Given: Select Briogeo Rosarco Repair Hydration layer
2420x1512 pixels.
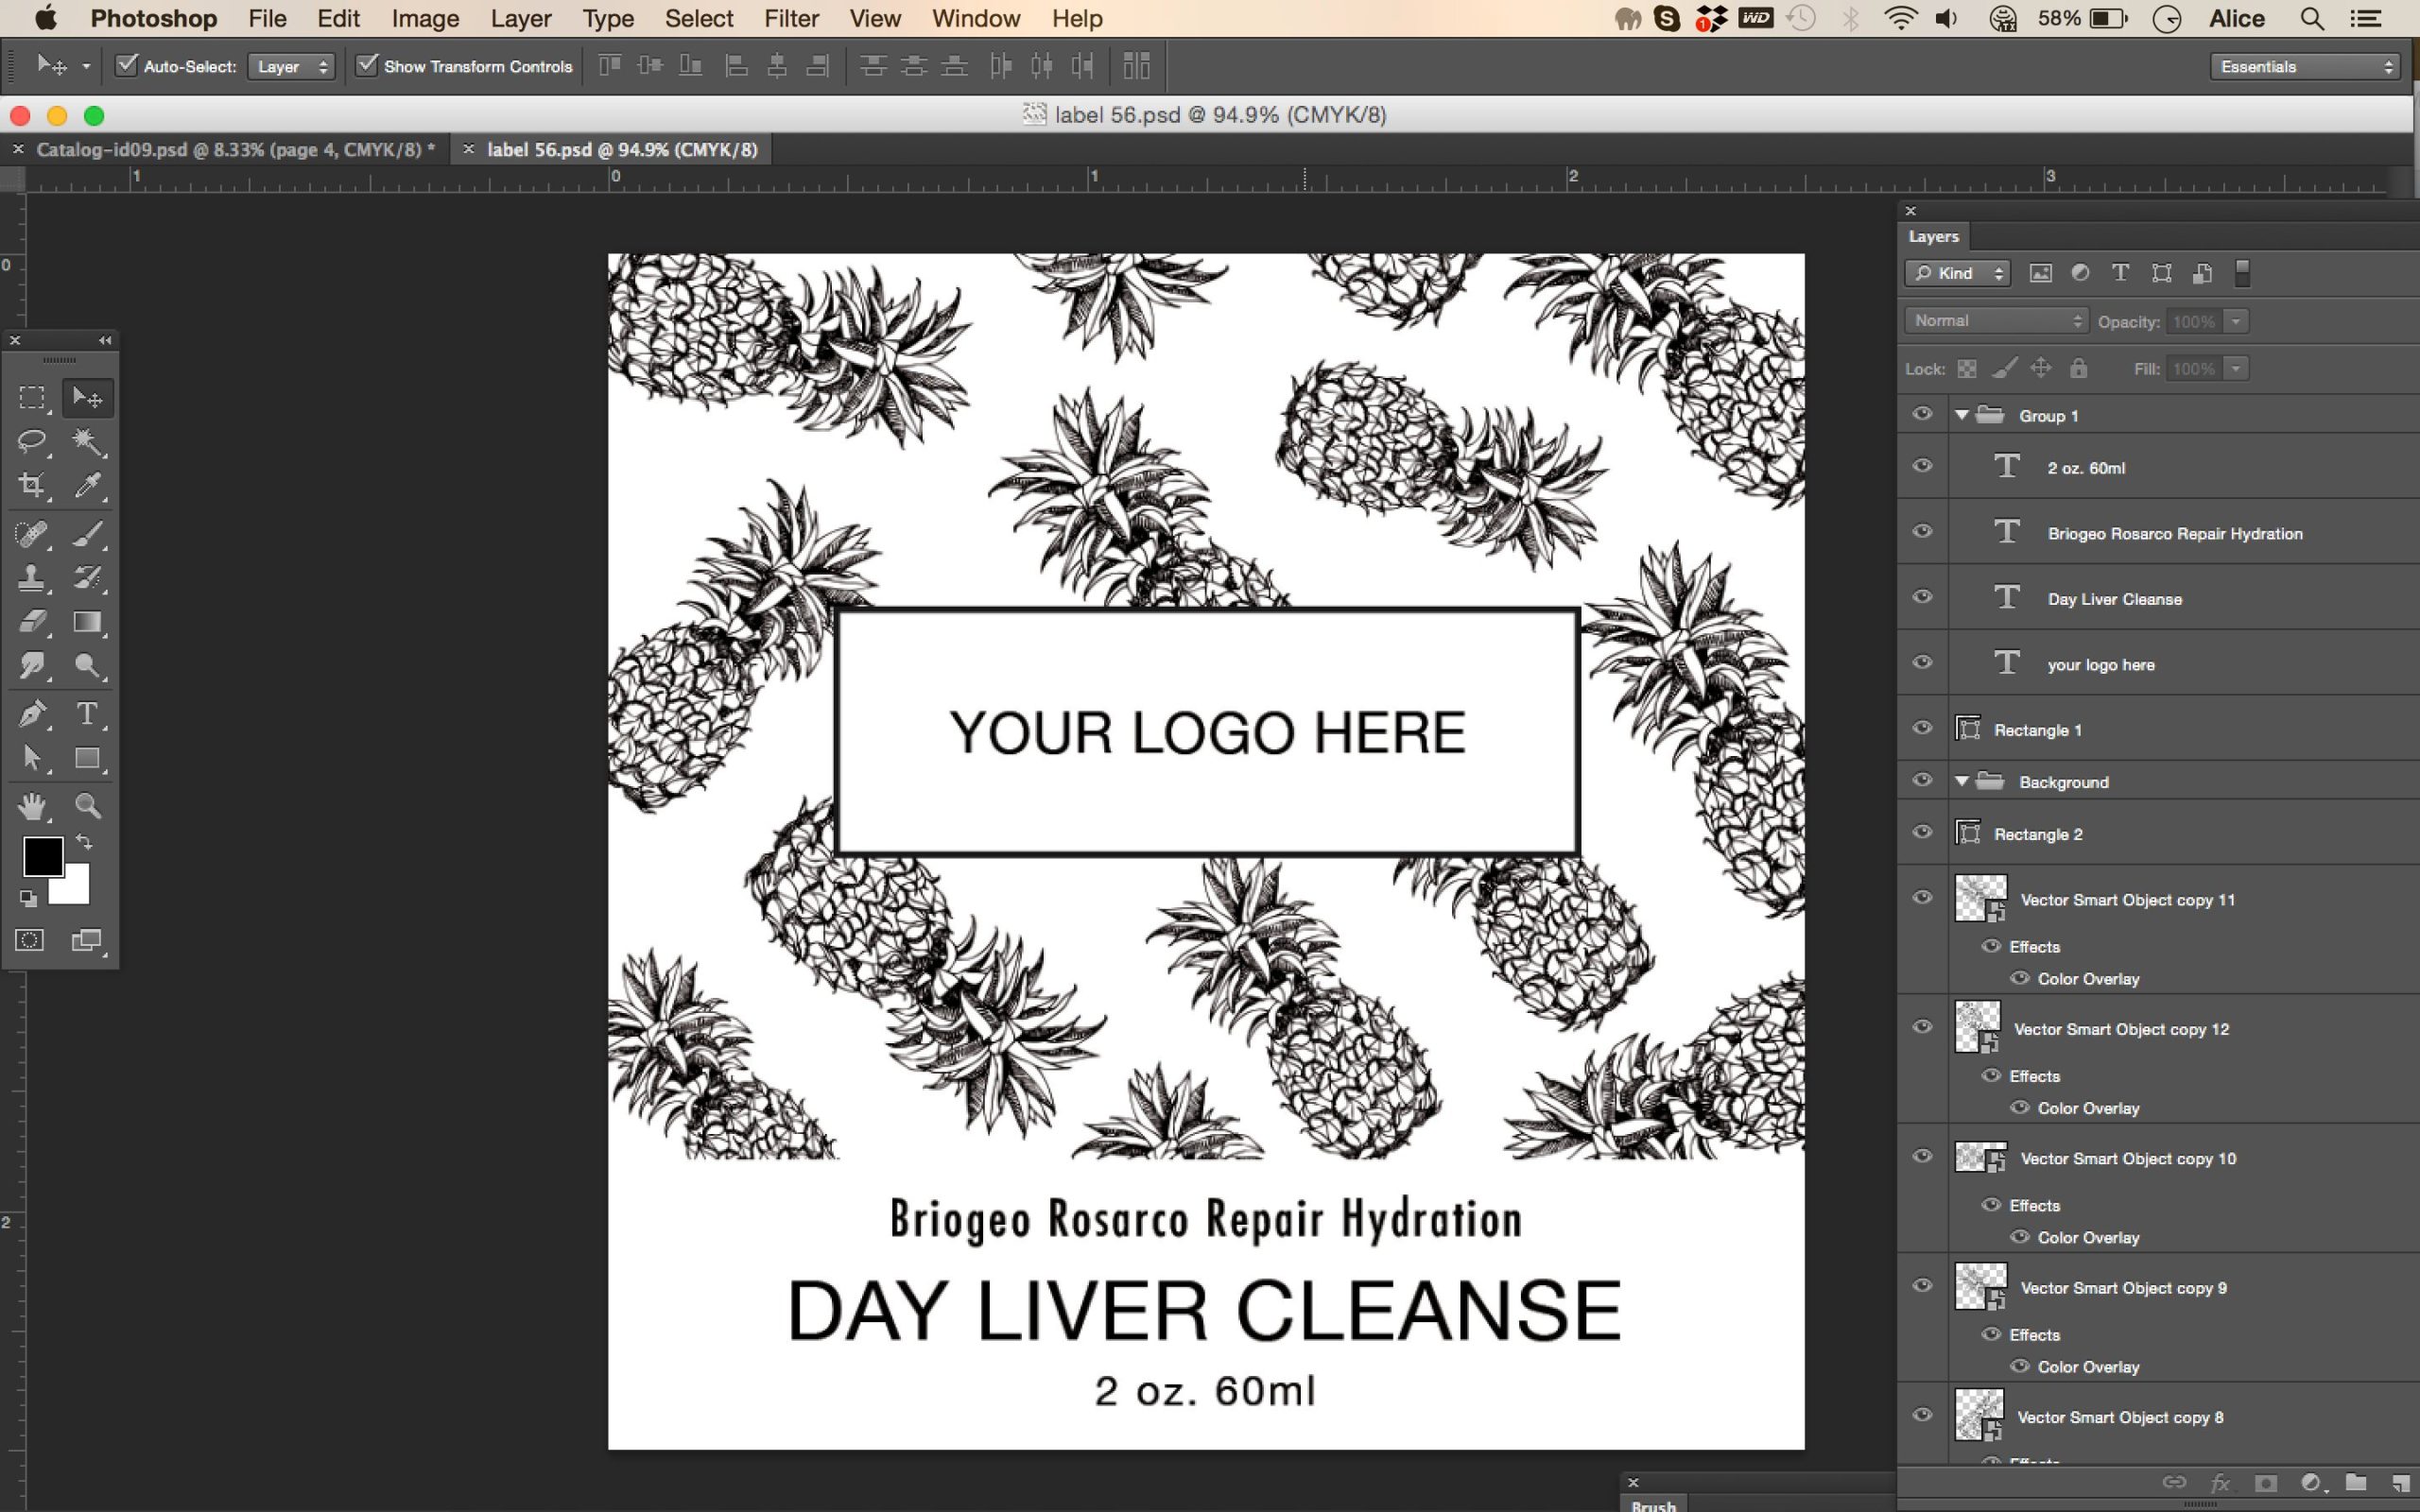Looking at the screenshot, I should 2174,533.
